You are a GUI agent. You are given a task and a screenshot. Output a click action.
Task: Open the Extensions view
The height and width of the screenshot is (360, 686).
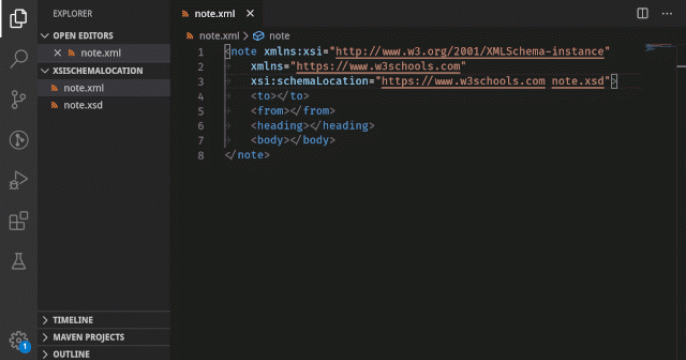[x=18, y=220]
